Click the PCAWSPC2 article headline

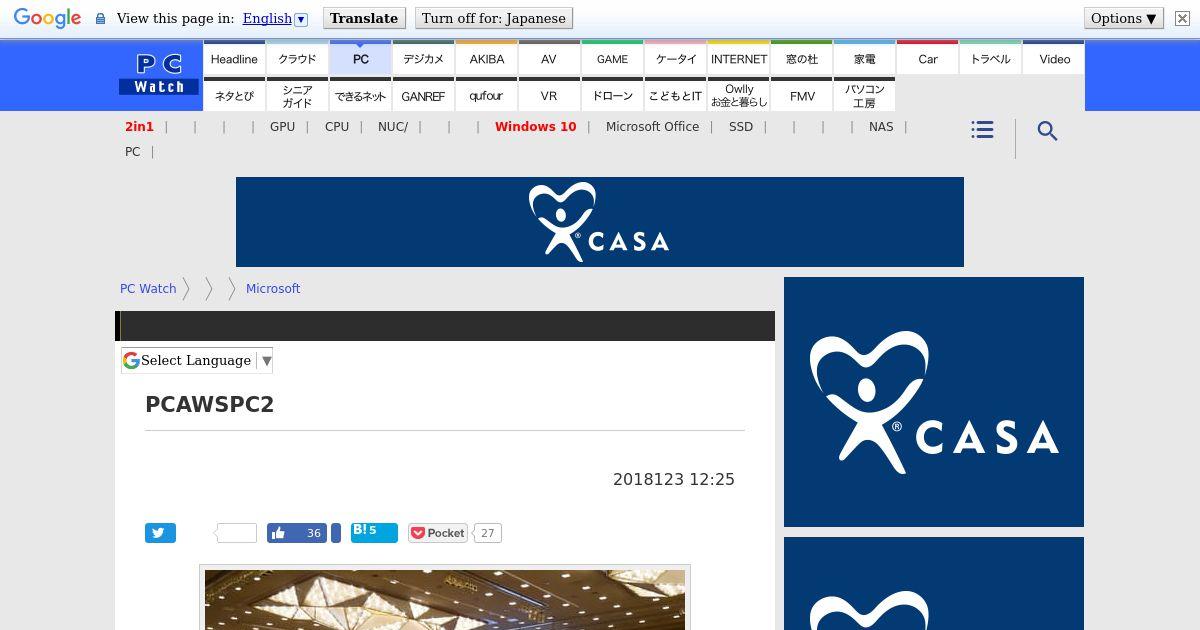click(210, 404)
